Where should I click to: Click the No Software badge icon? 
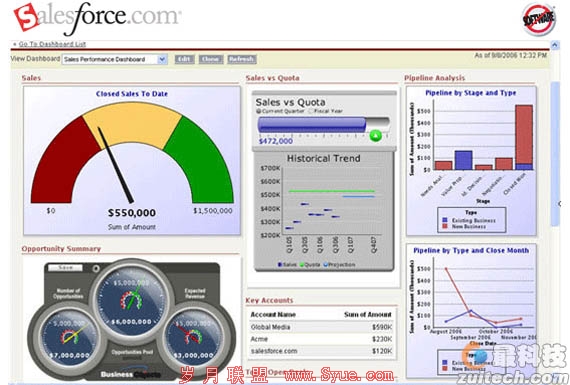coord(539,19)
